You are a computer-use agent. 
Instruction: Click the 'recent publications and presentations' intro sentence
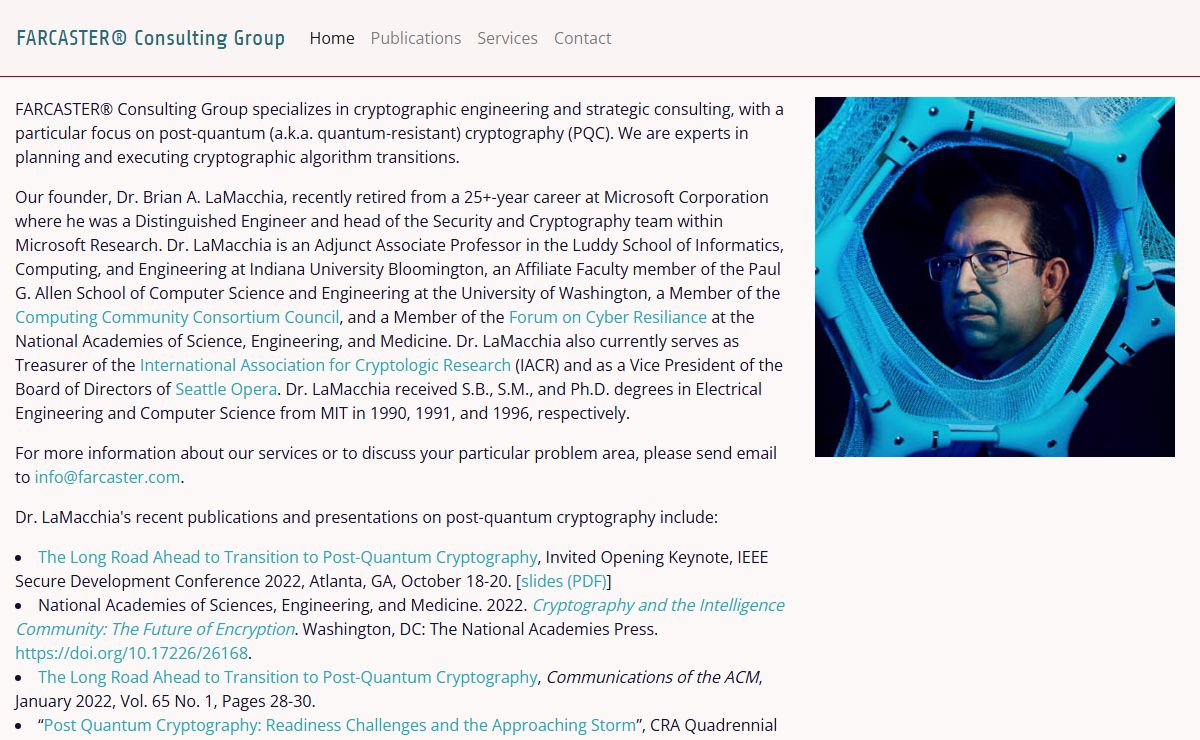pyautogui.click(x=366, y=517)
